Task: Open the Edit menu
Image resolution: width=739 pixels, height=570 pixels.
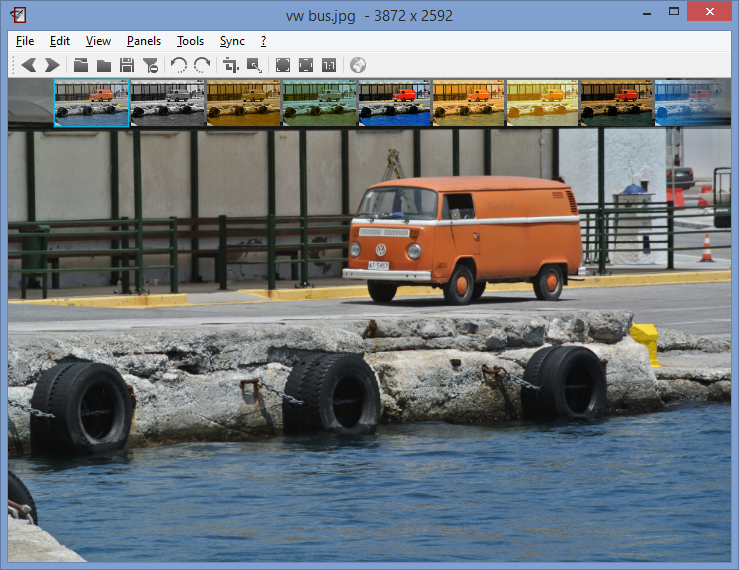Action: [x=60, y=41]
